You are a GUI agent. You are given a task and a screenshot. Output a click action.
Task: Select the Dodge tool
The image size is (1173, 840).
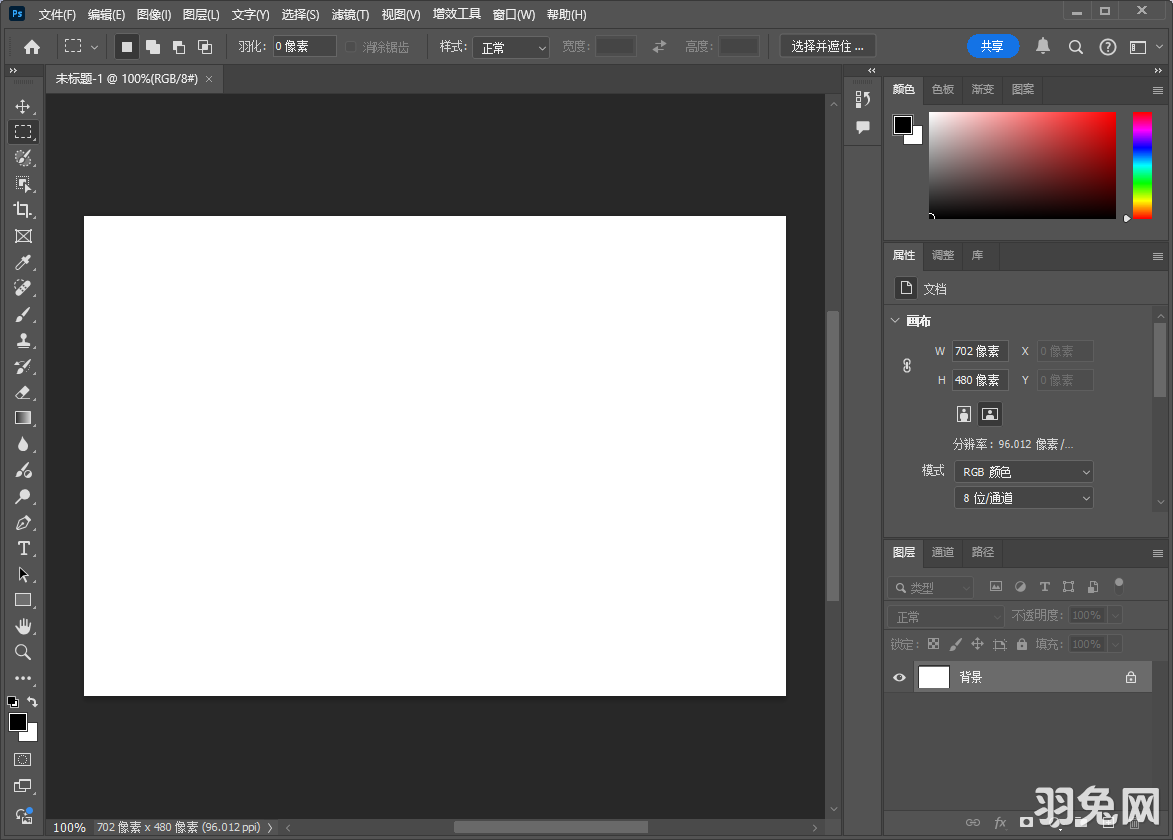pyautogui.click(x=23, y=497)
